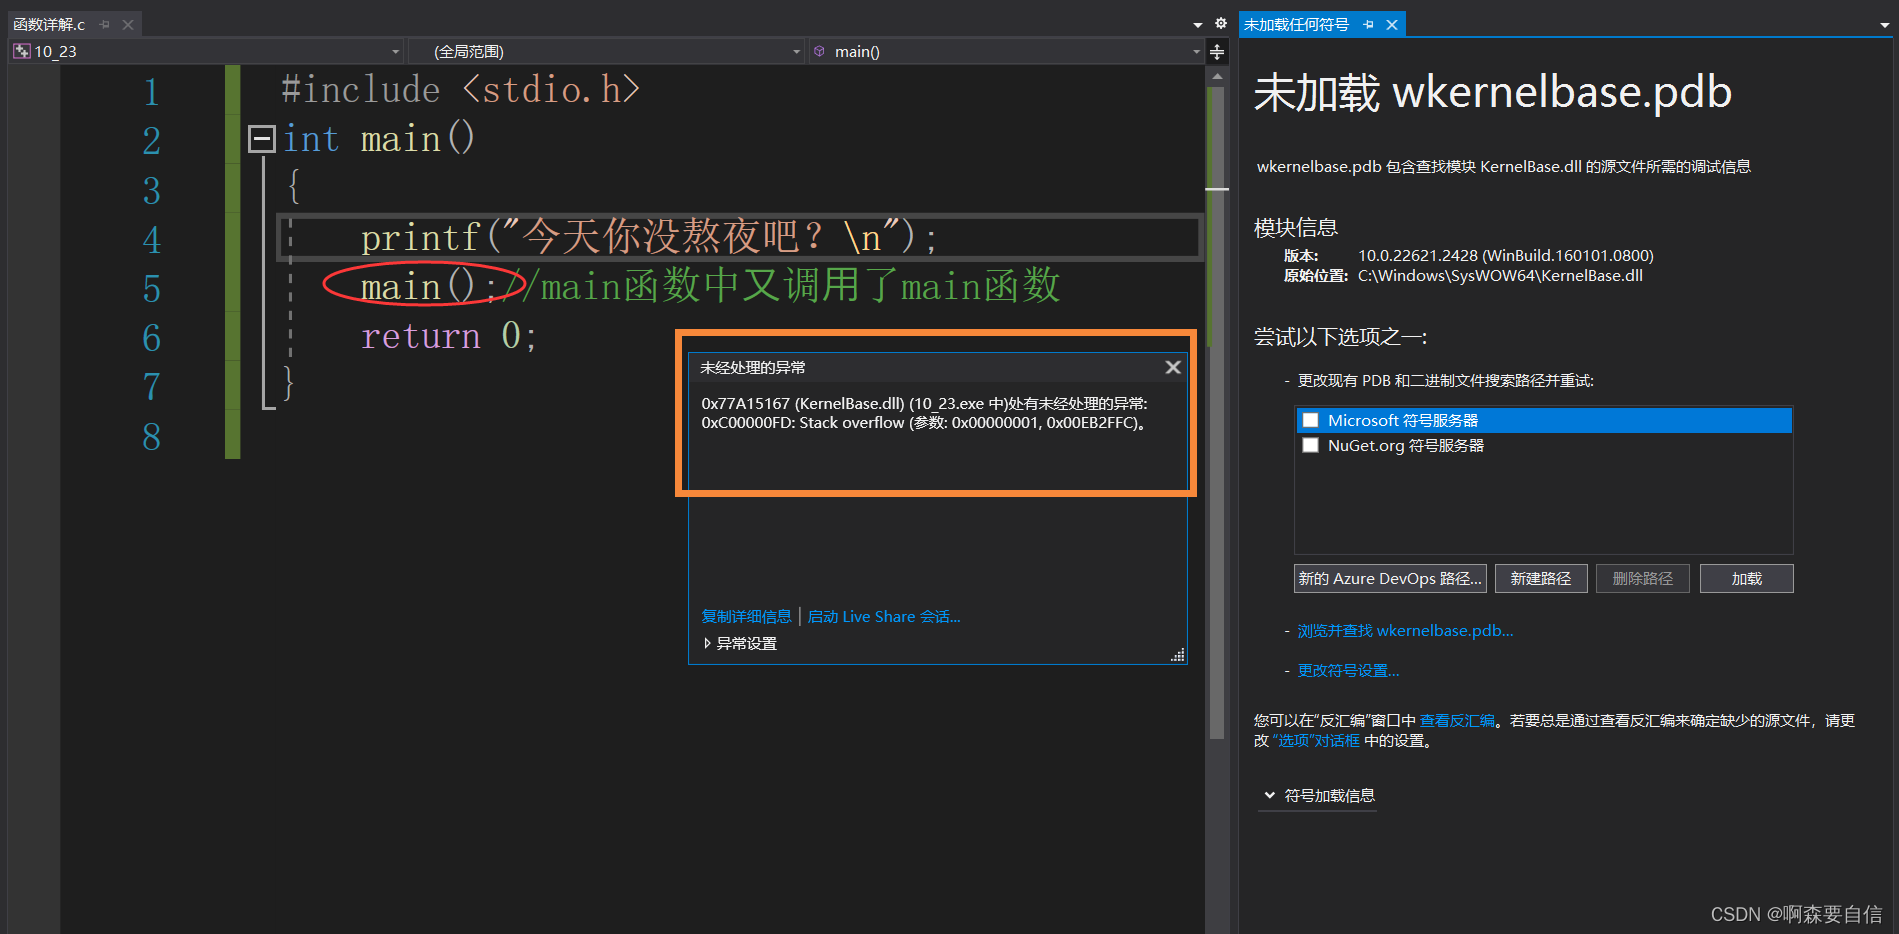Tick the NuGet.org 符号服务器 checkbox
The image size is (1899, 934).
point(1310,445)
